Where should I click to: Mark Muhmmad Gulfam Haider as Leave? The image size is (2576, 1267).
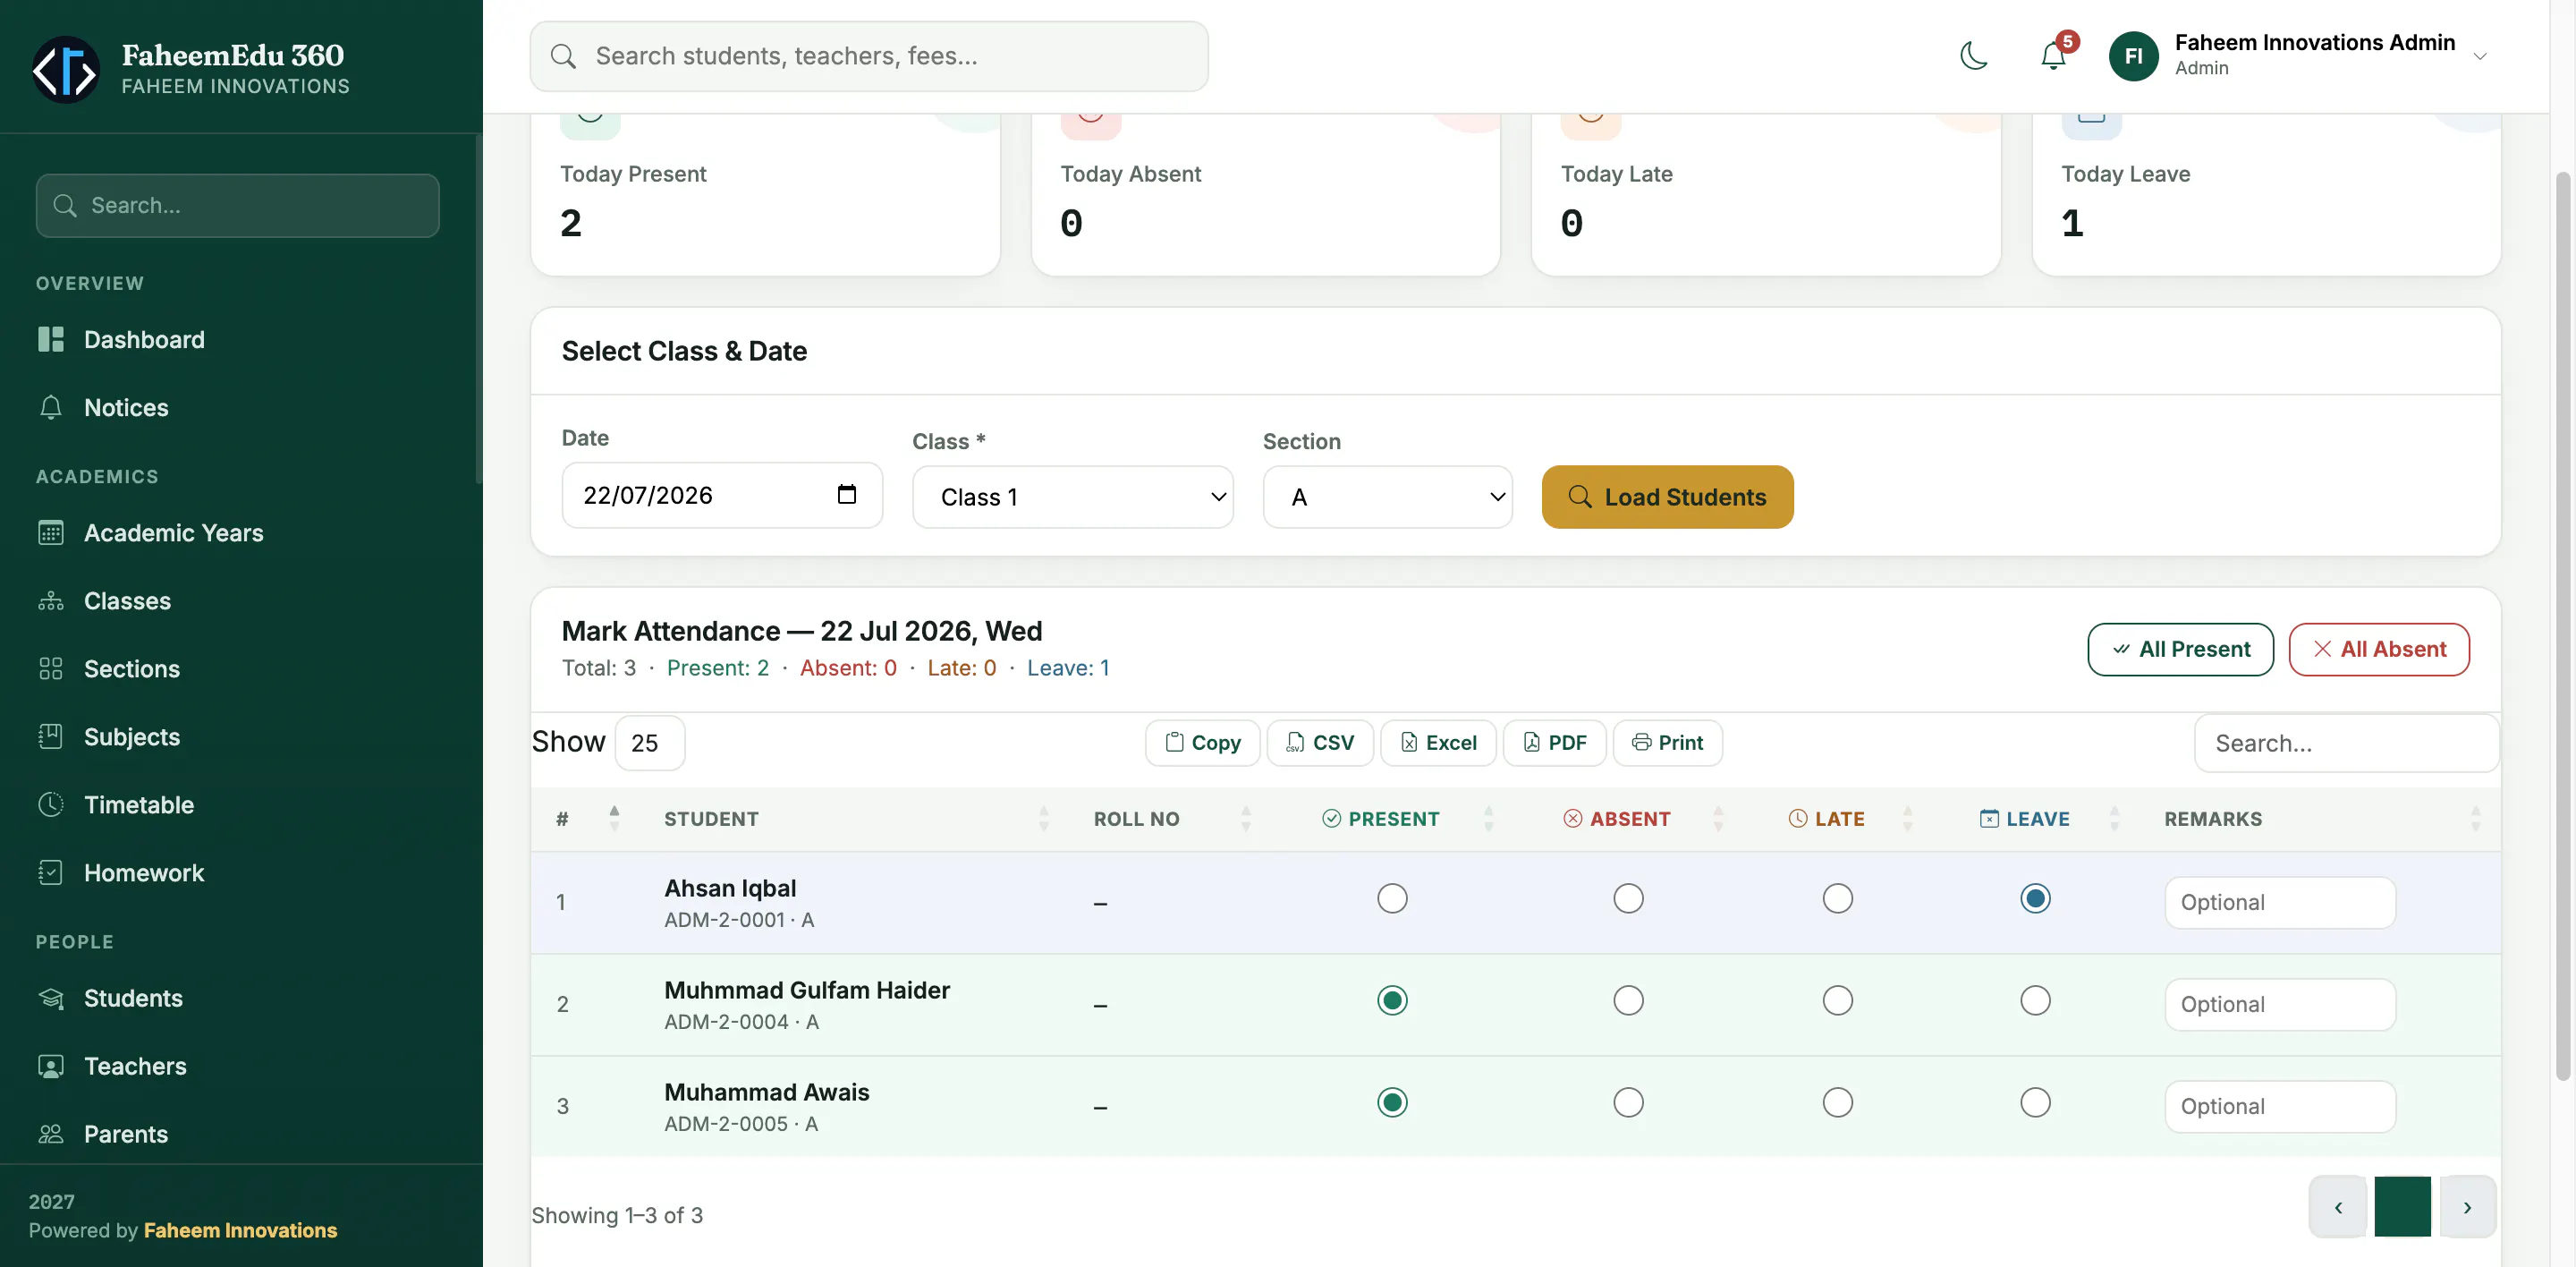tap(2035, 1000)
